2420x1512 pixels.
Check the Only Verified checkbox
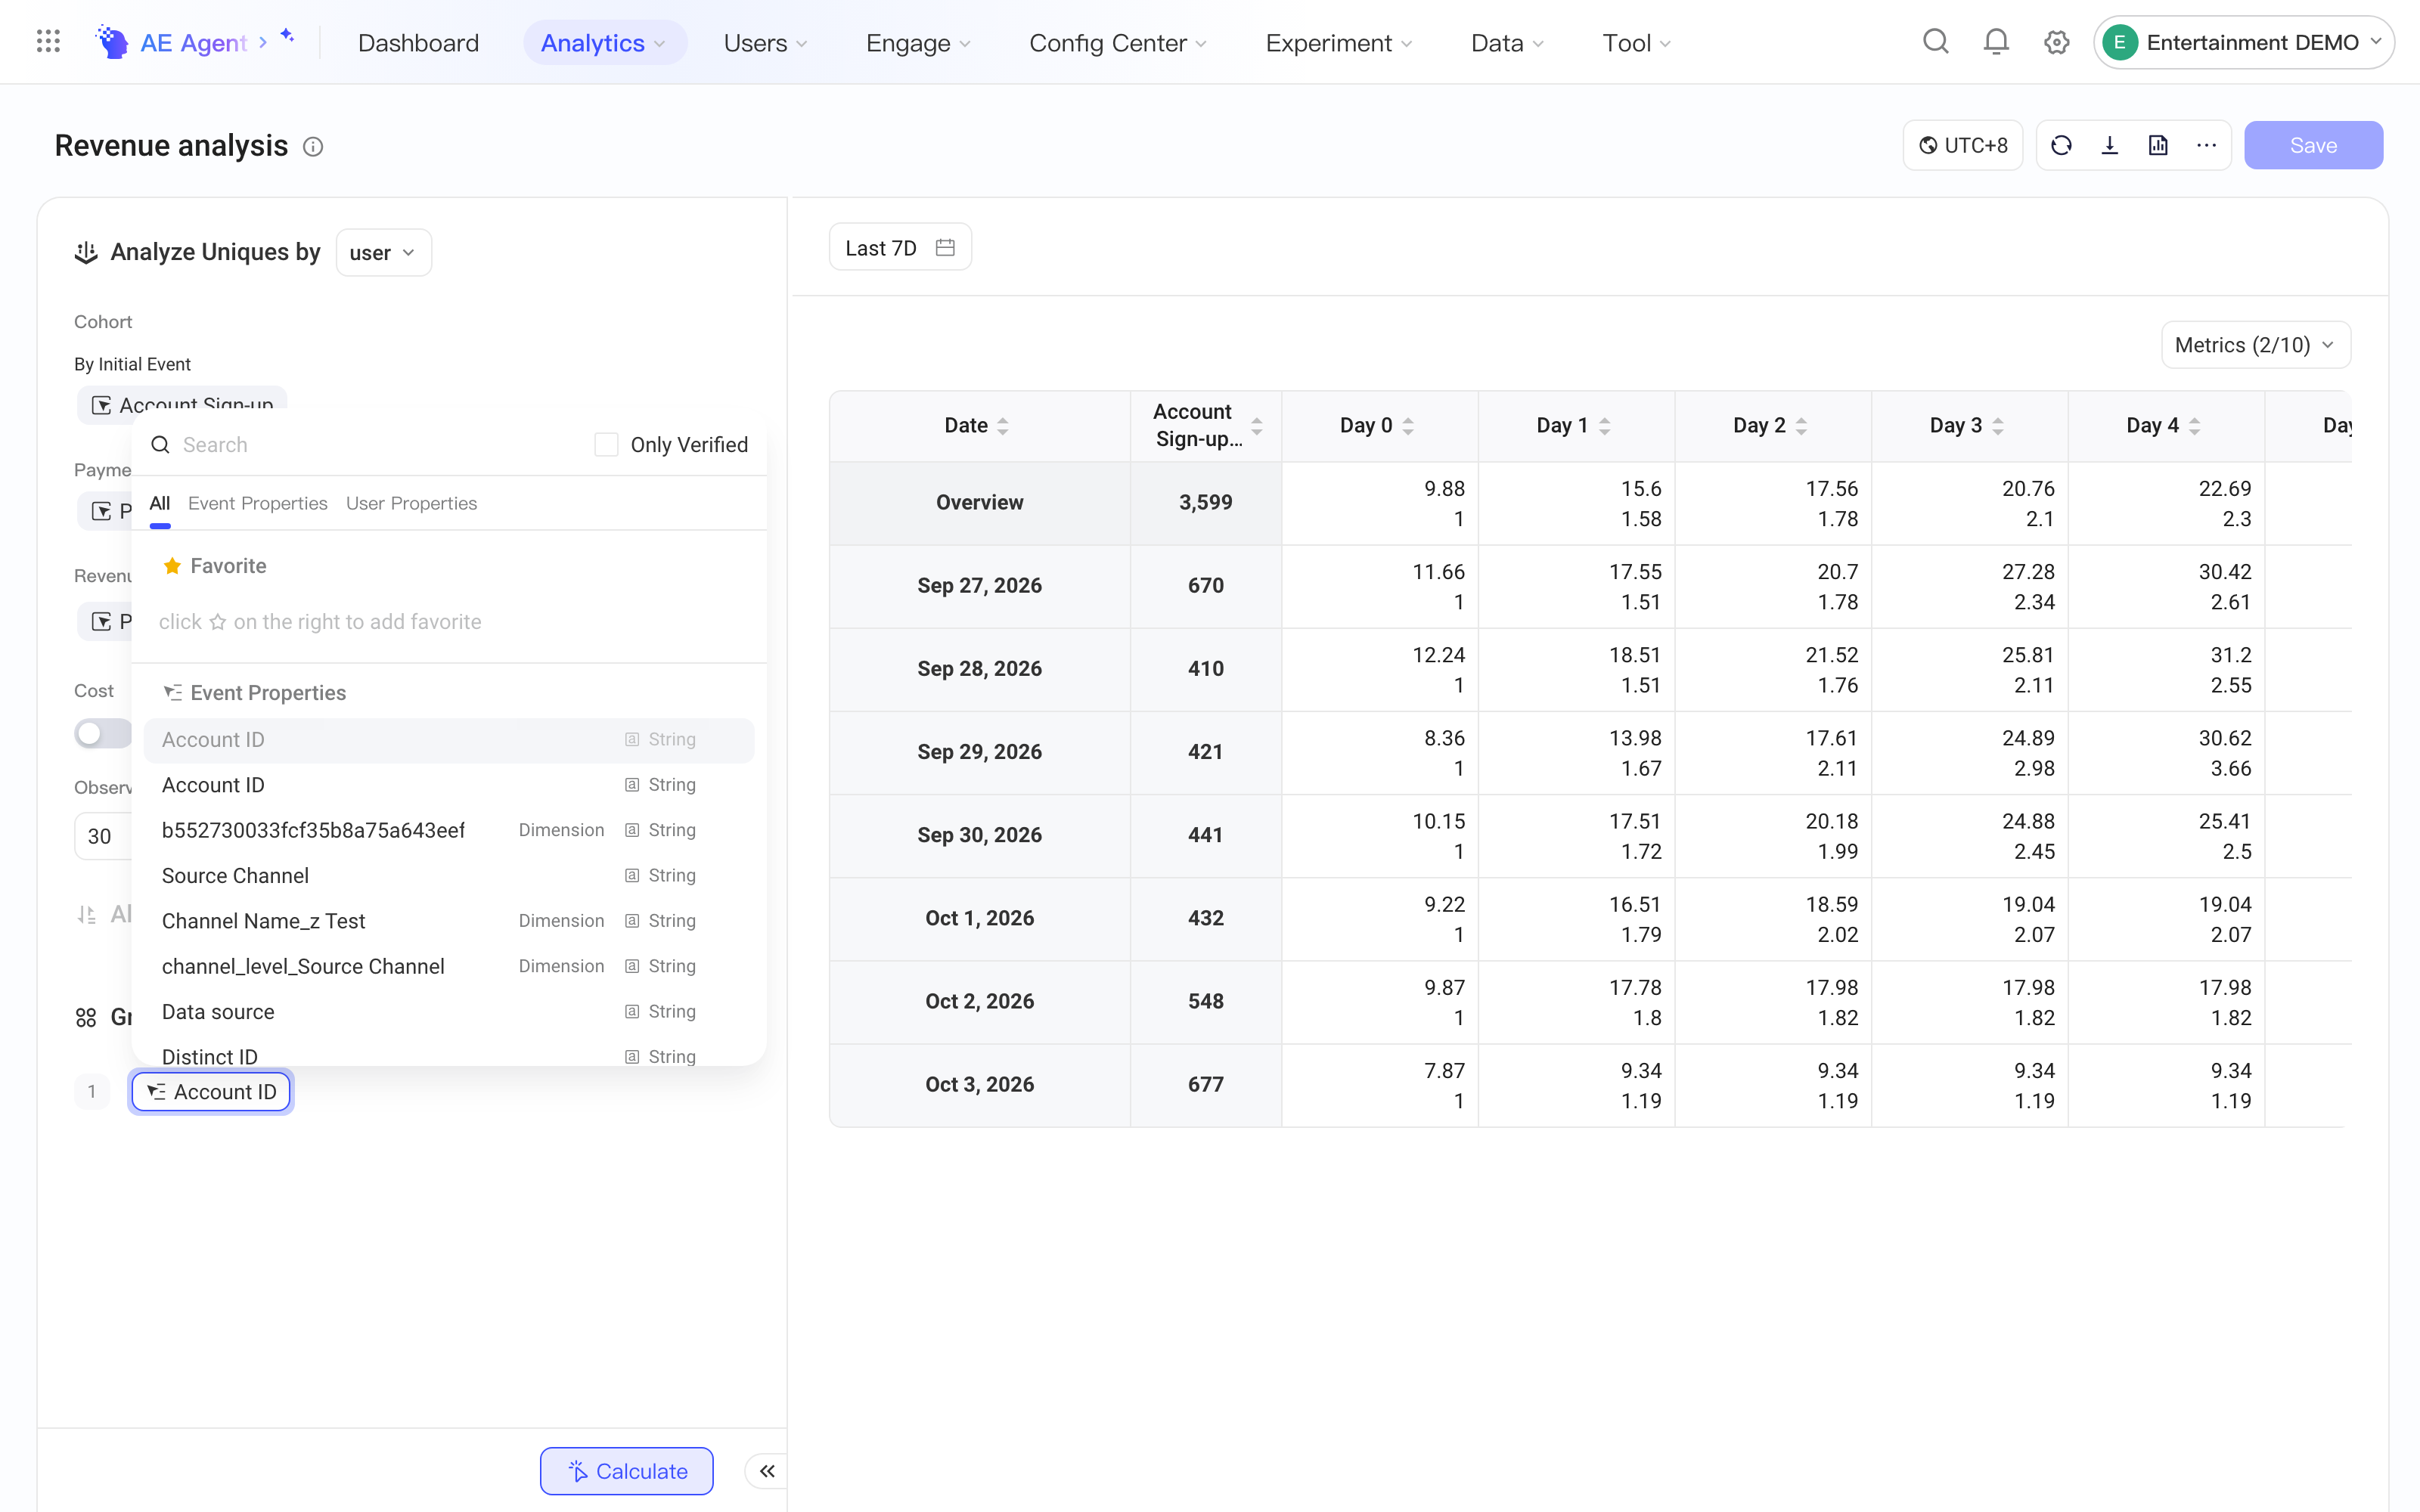pyautogui.click(x=606, y=445)
